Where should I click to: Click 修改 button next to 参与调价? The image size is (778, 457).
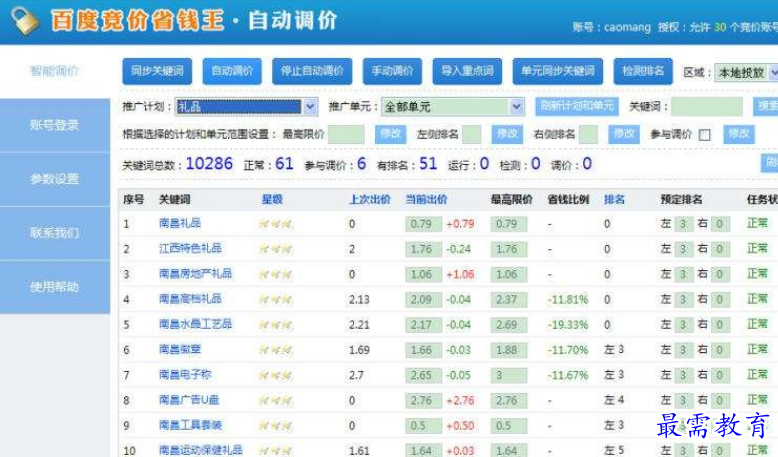[739, 134]
